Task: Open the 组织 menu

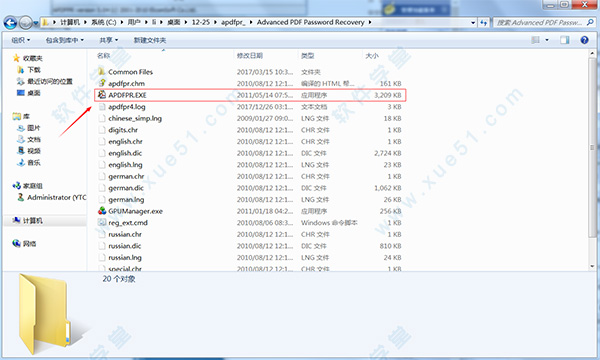Action: [x=20, y=40]
